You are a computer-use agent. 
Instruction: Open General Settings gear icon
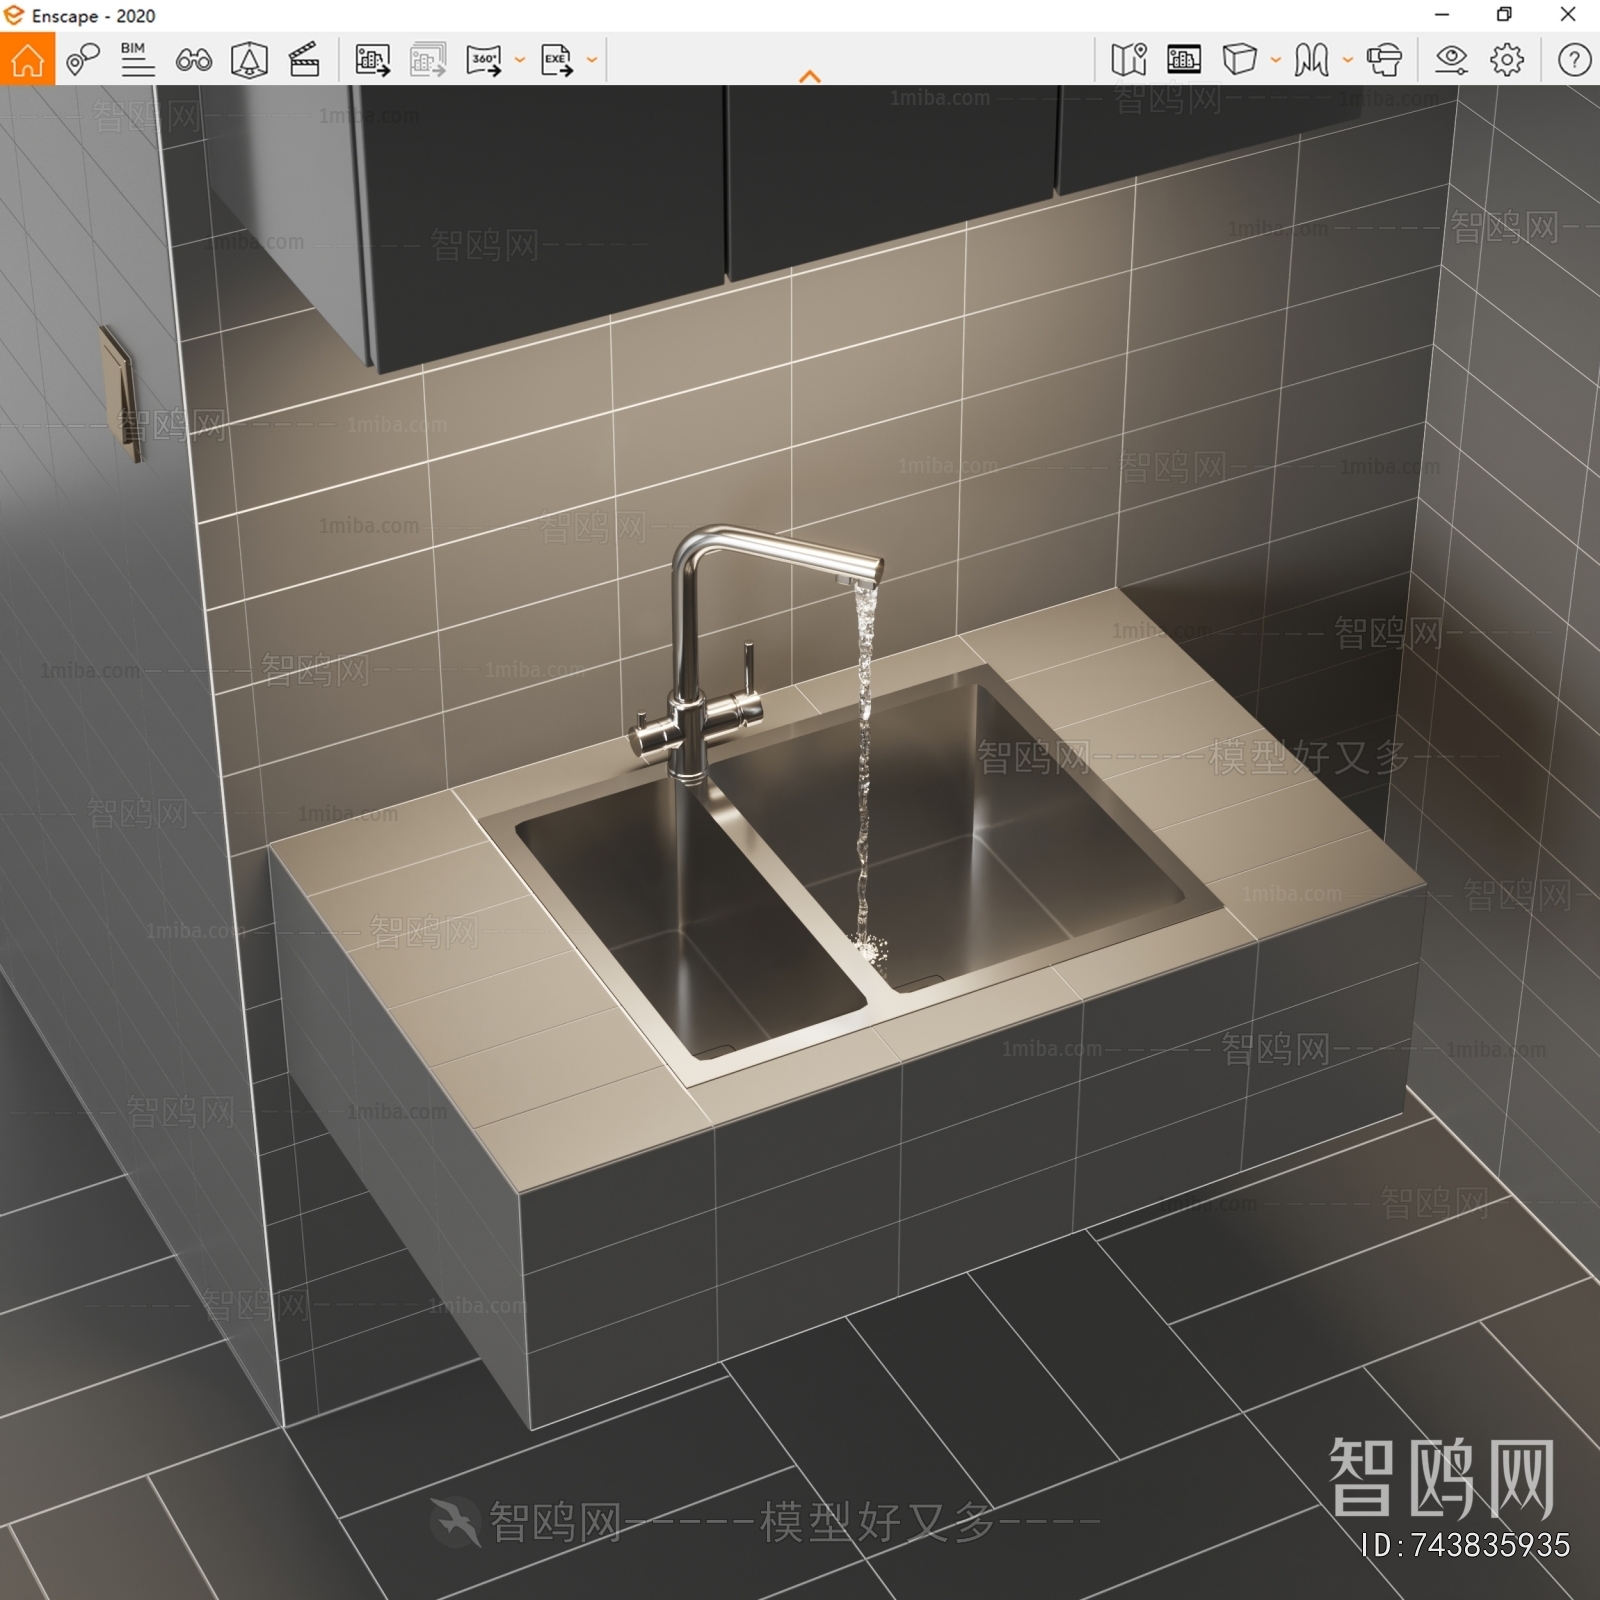pyautogui.click(x=1507, y=60)
